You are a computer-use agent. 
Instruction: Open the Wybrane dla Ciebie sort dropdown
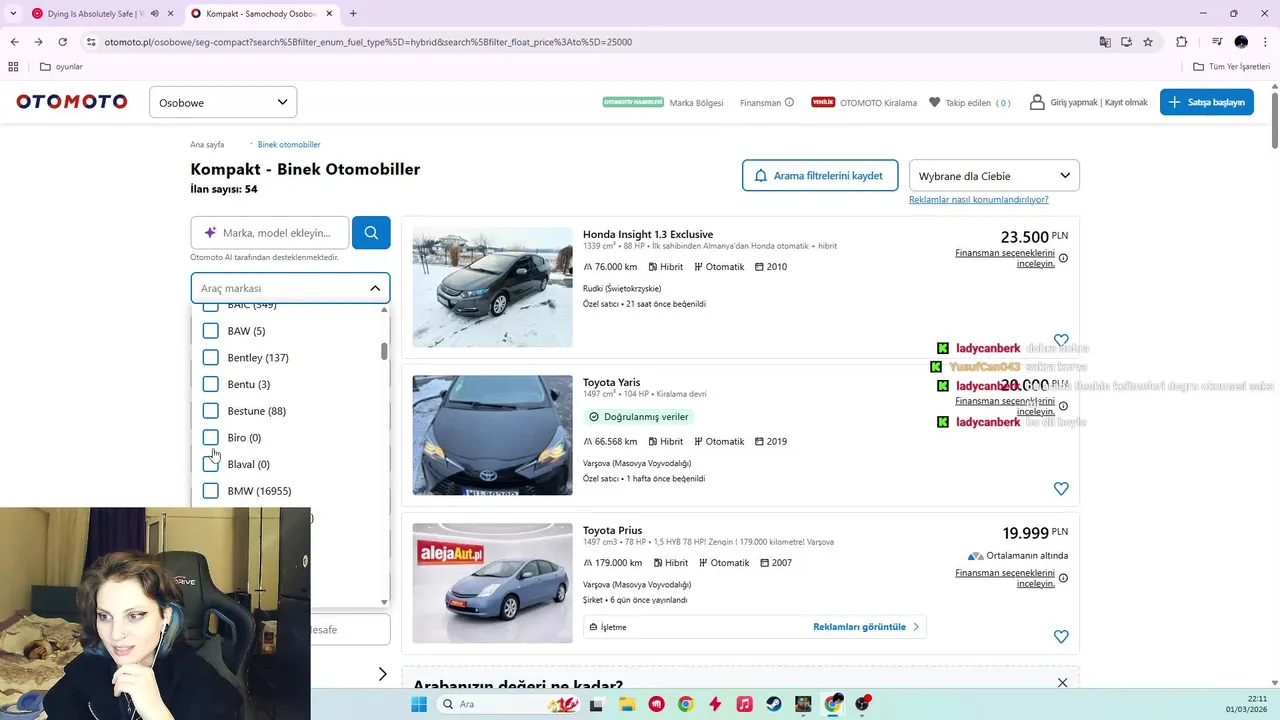994,175
